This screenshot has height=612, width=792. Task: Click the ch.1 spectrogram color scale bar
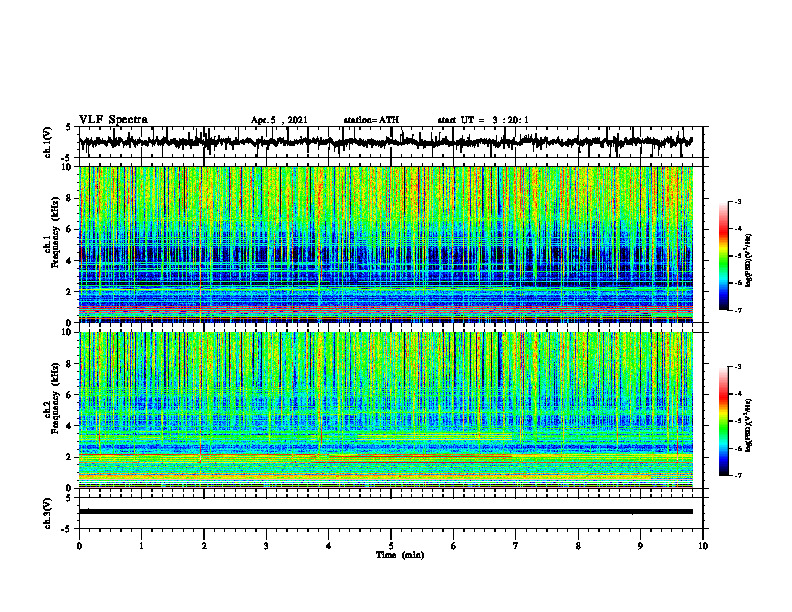click(x=723, y=256)
